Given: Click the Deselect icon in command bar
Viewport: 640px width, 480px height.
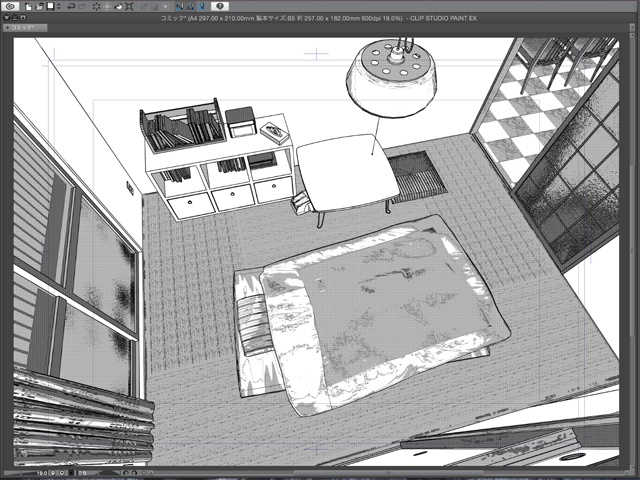Looking at the screenshot, I should (143, 7).
